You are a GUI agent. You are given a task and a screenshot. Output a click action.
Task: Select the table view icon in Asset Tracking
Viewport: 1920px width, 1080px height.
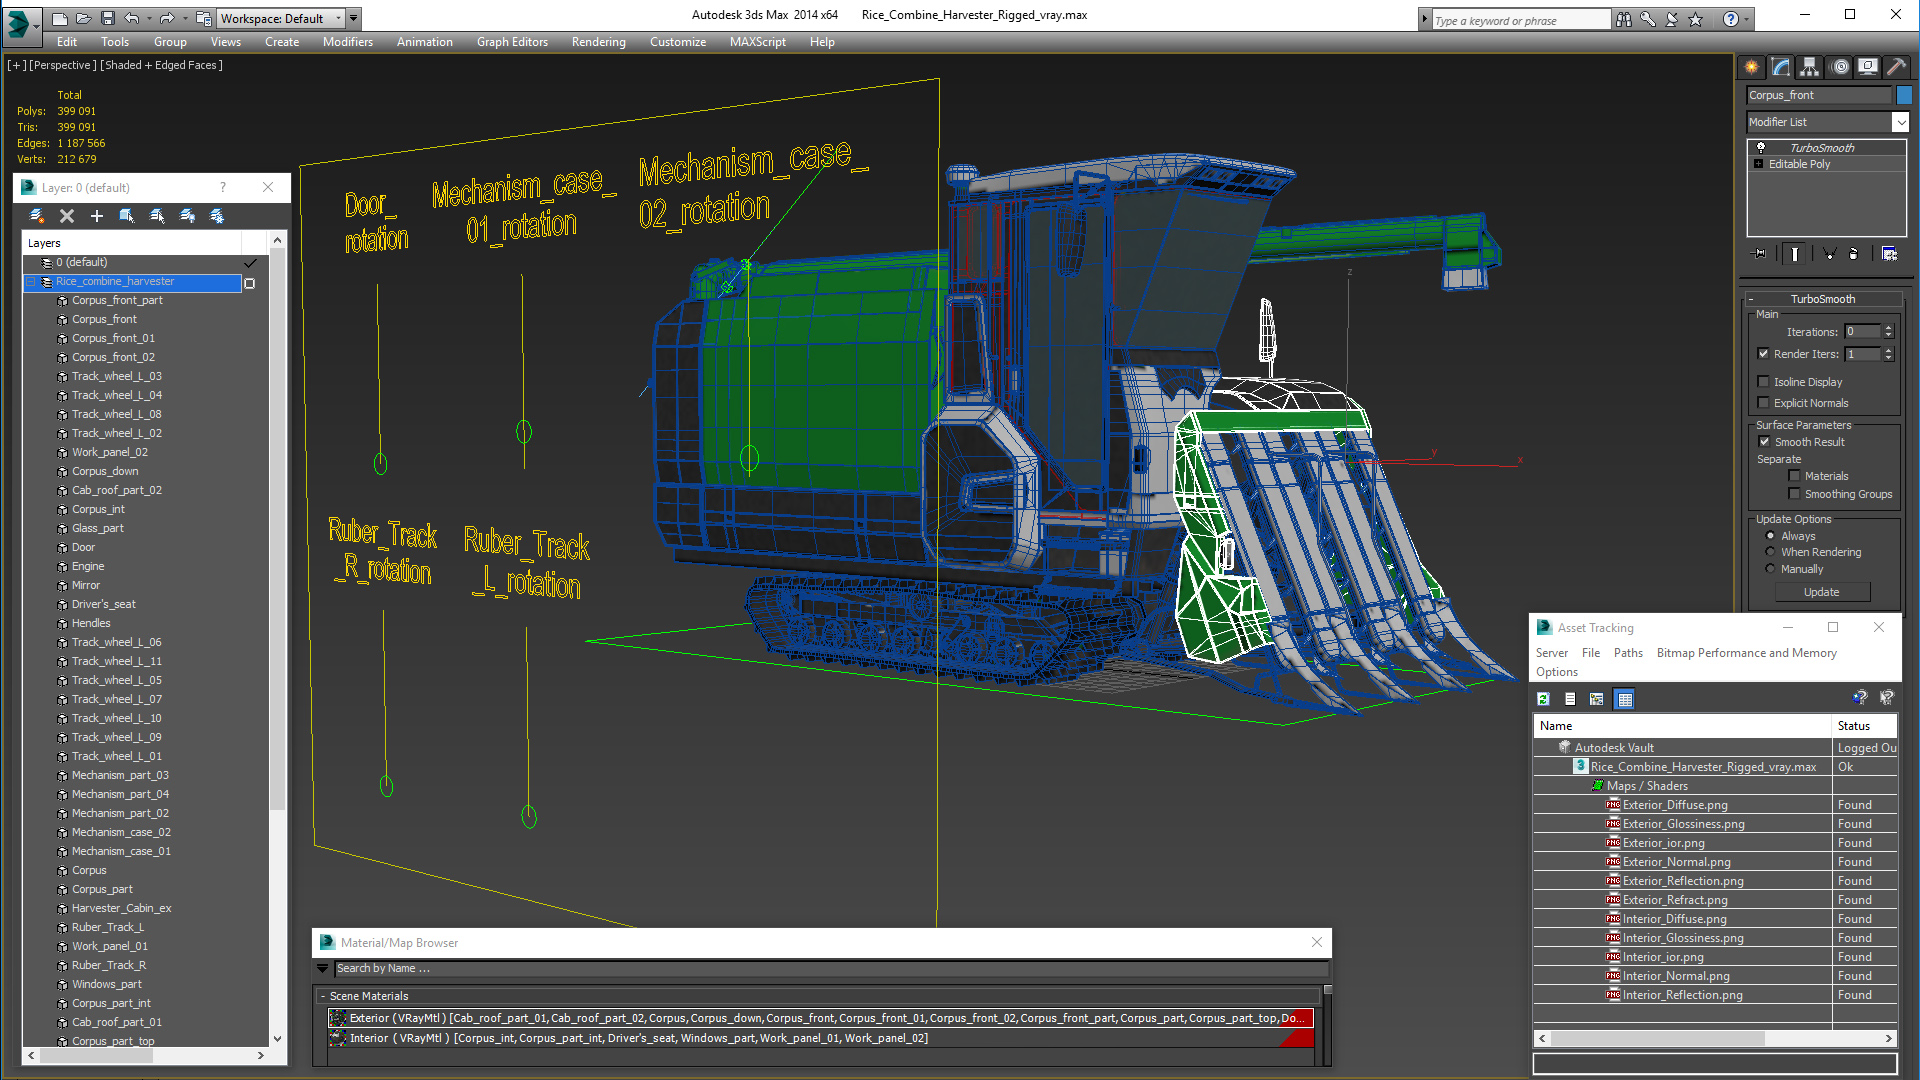(1625, 699)
